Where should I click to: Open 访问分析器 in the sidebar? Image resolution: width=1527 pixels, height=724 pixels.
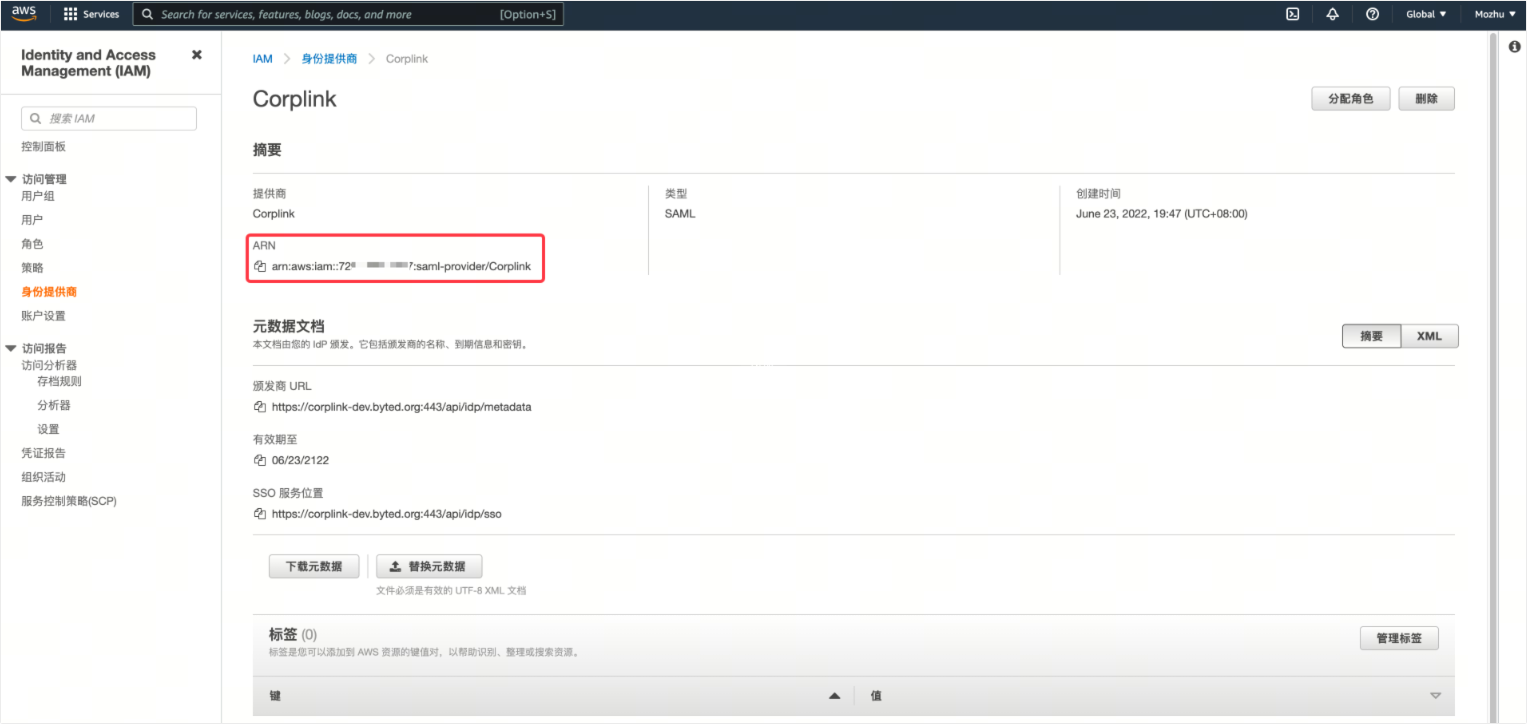point(49,365)
